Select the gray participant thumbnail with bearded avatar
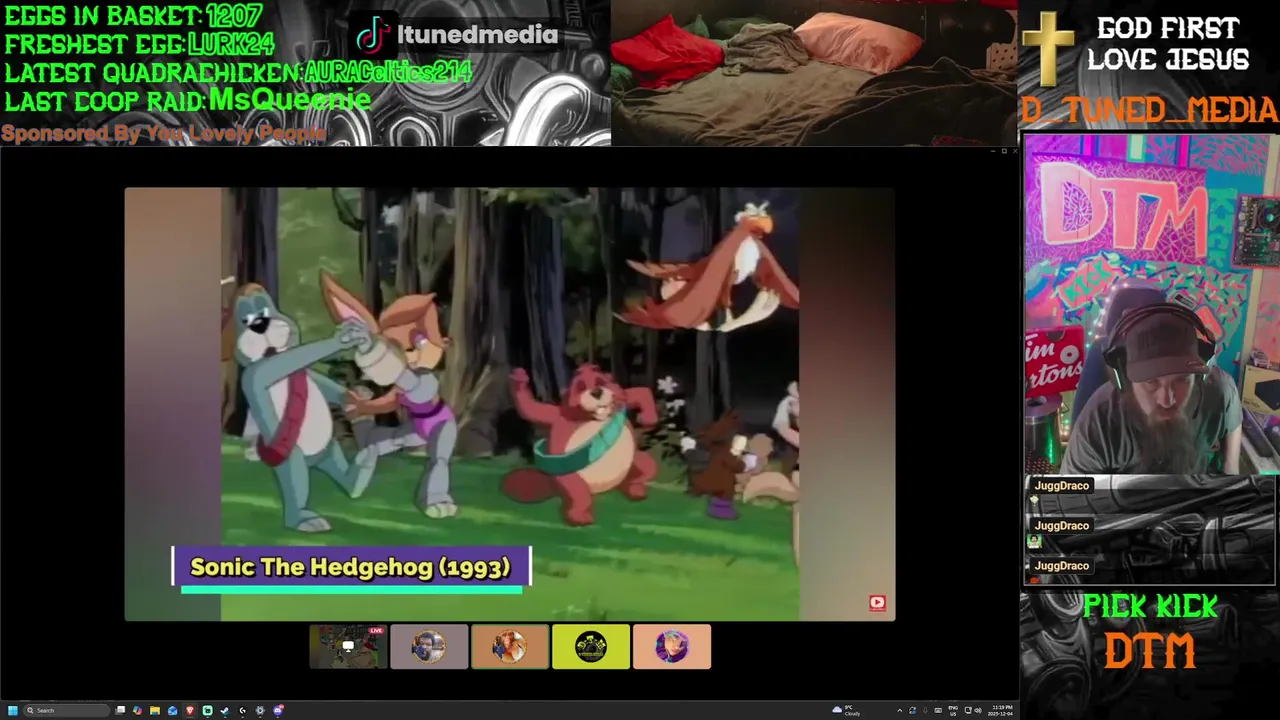Image resolution: width=1280 pixels, height=720 pixels. tap(429, 646)
